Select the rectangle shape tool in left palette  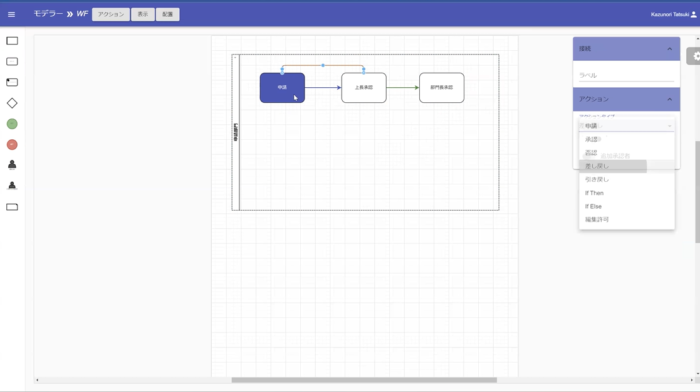(12, 41)
